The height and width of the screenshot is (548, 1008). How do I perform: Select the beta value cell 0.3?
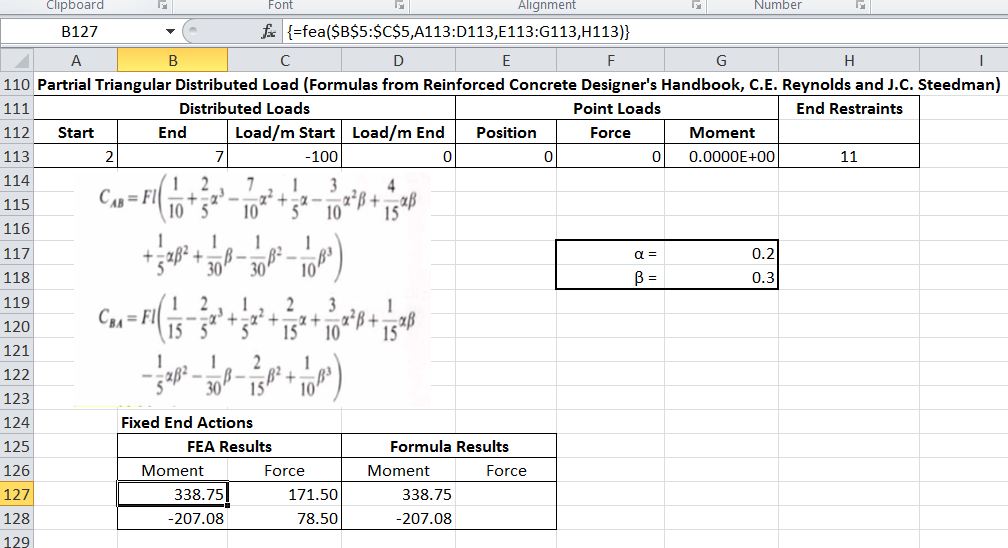[721, 278]
